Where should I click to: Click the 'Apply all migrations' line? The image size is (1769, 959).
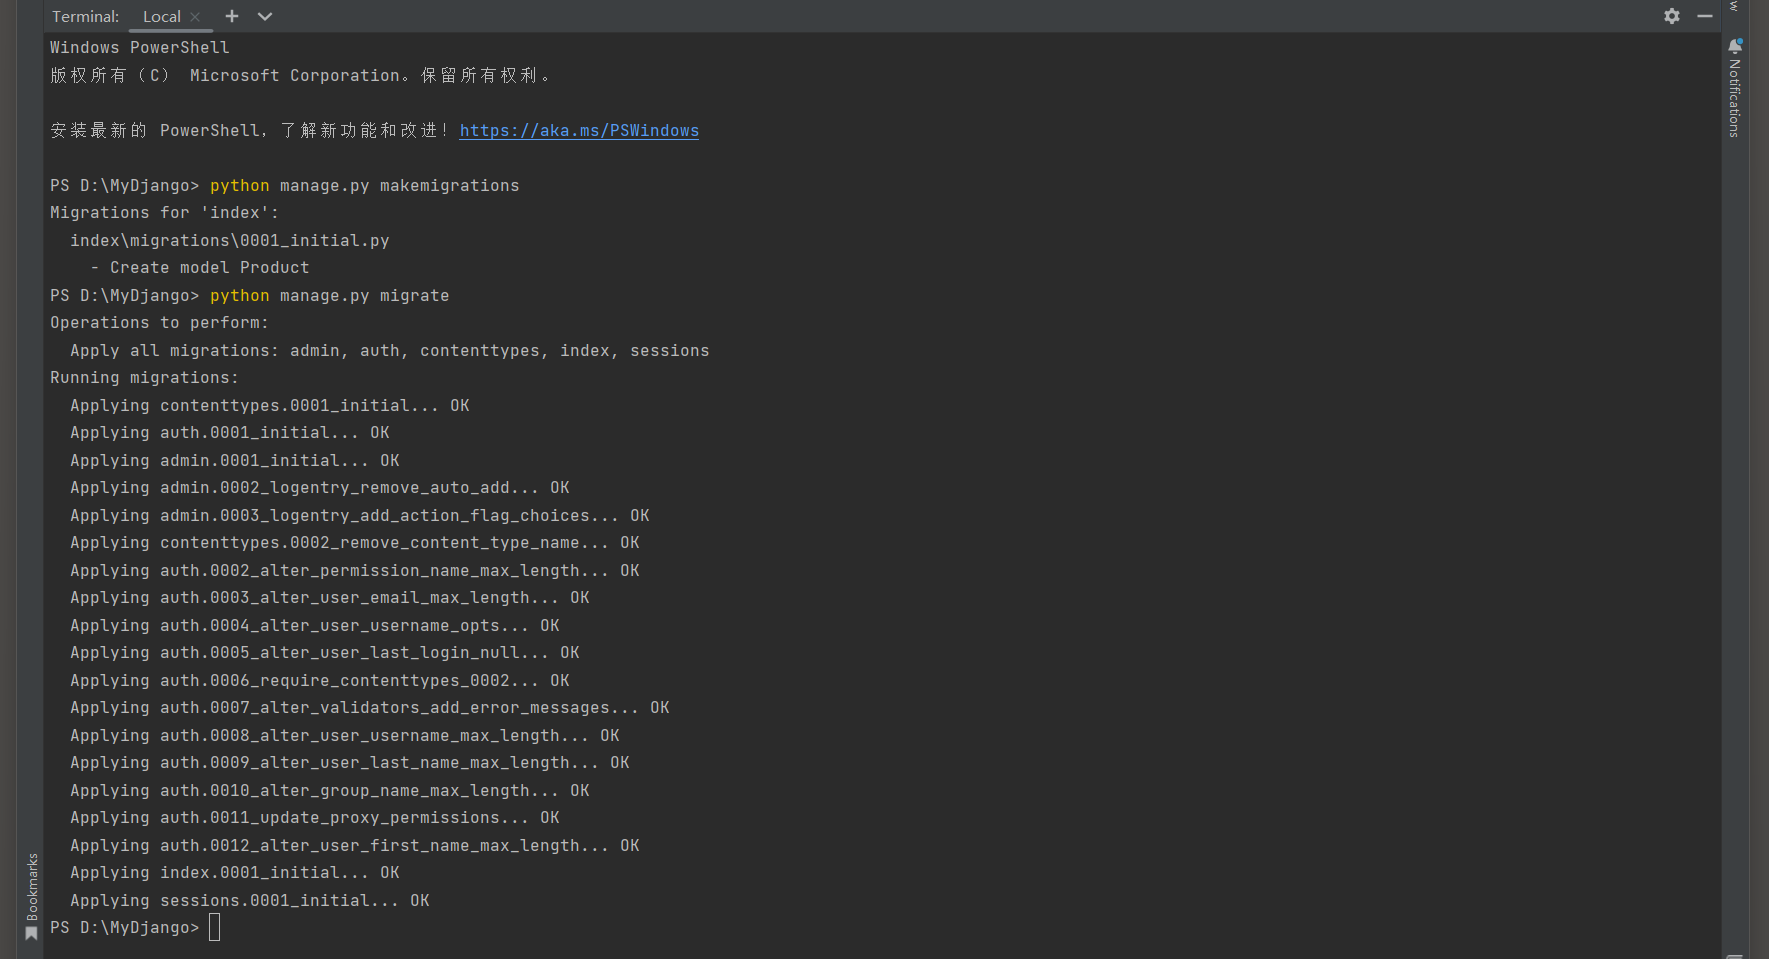390,351
